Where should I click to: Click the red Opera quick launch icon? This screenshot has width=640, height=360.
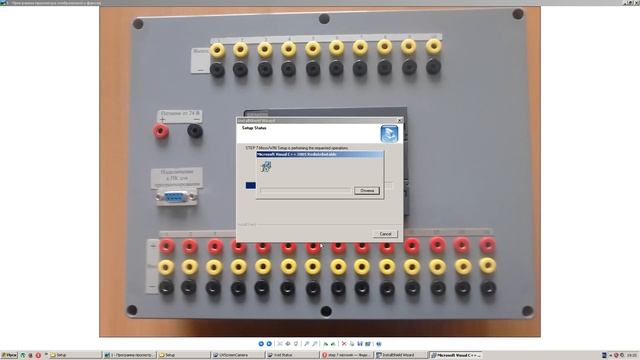point(38,355)
